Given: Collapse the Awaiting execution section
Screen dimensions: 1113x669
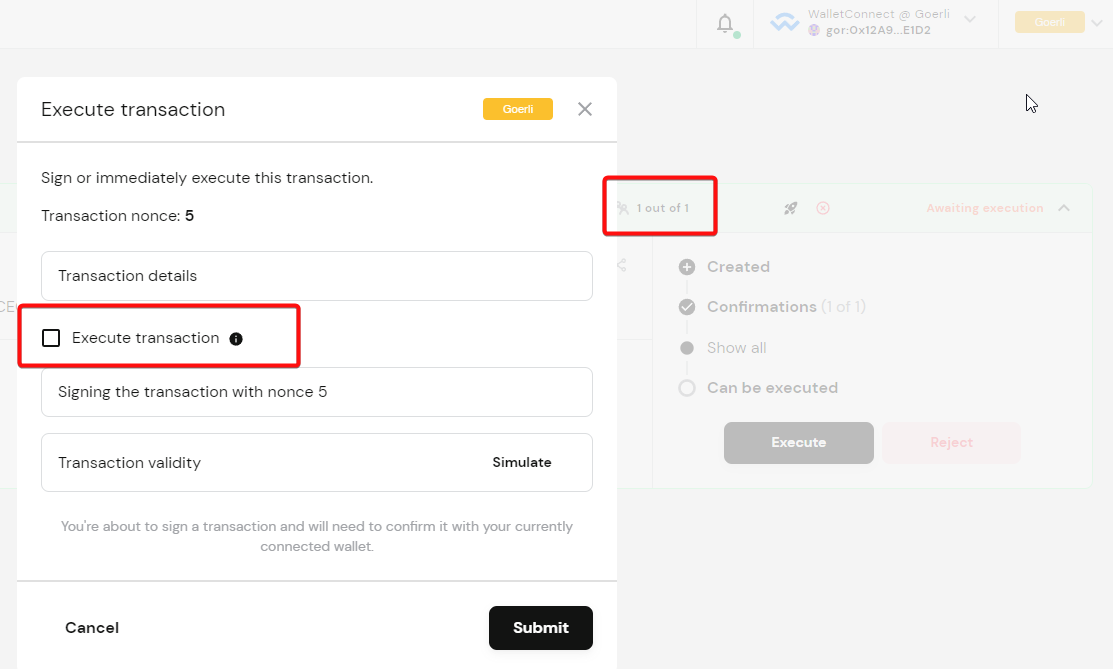Looking at the screenshot, I should click(1064, 207).
